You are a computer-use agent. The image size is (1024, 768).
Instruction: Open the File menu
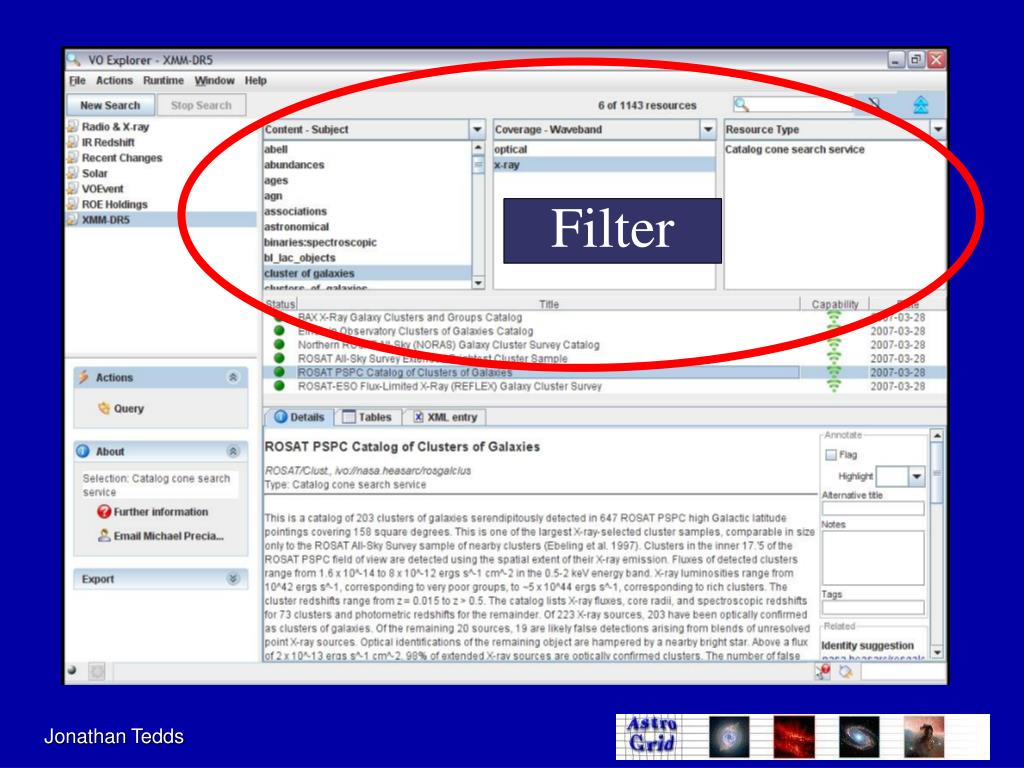(77, 80)
